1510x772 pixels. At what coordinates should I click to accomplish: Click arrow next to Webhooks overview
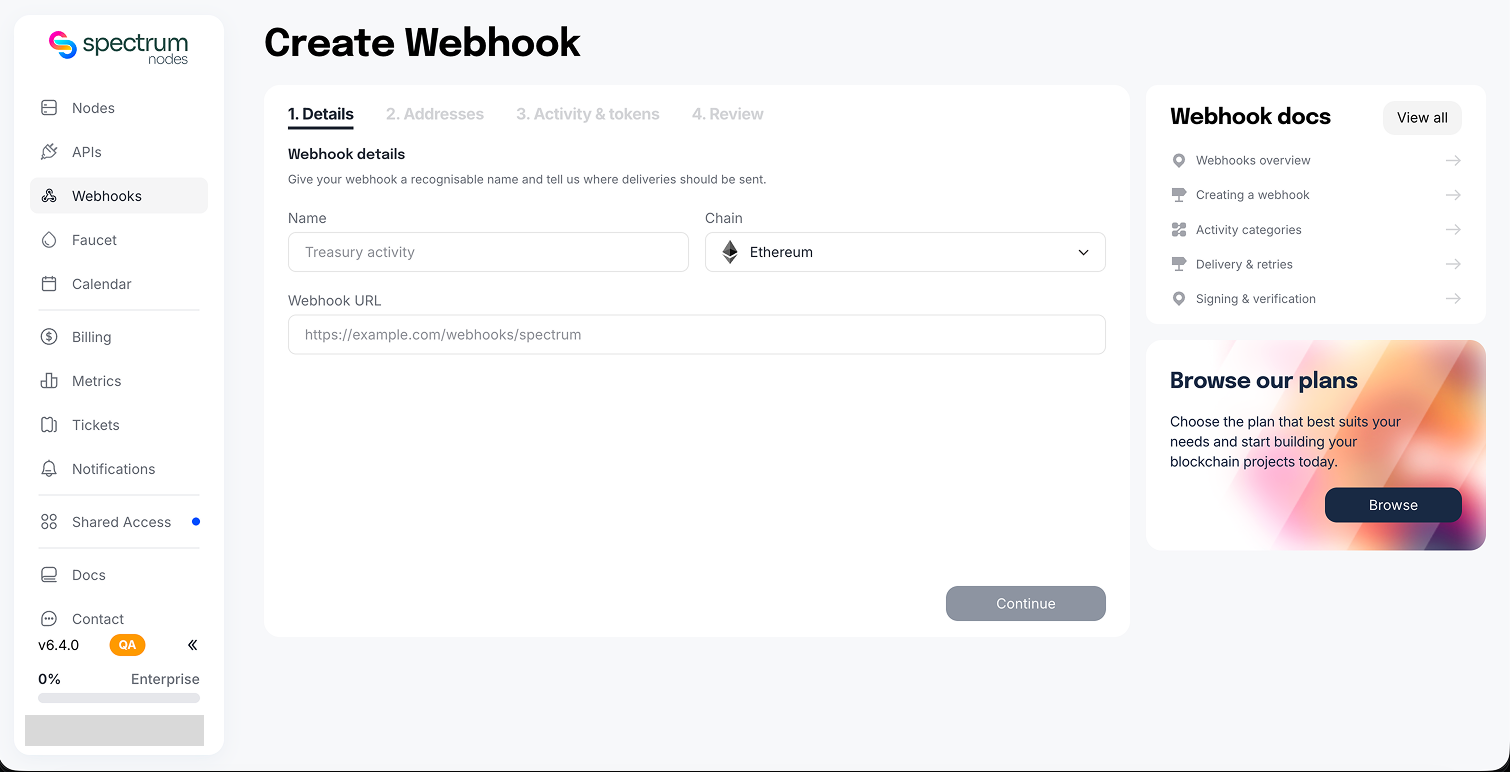click(1453, 160)
